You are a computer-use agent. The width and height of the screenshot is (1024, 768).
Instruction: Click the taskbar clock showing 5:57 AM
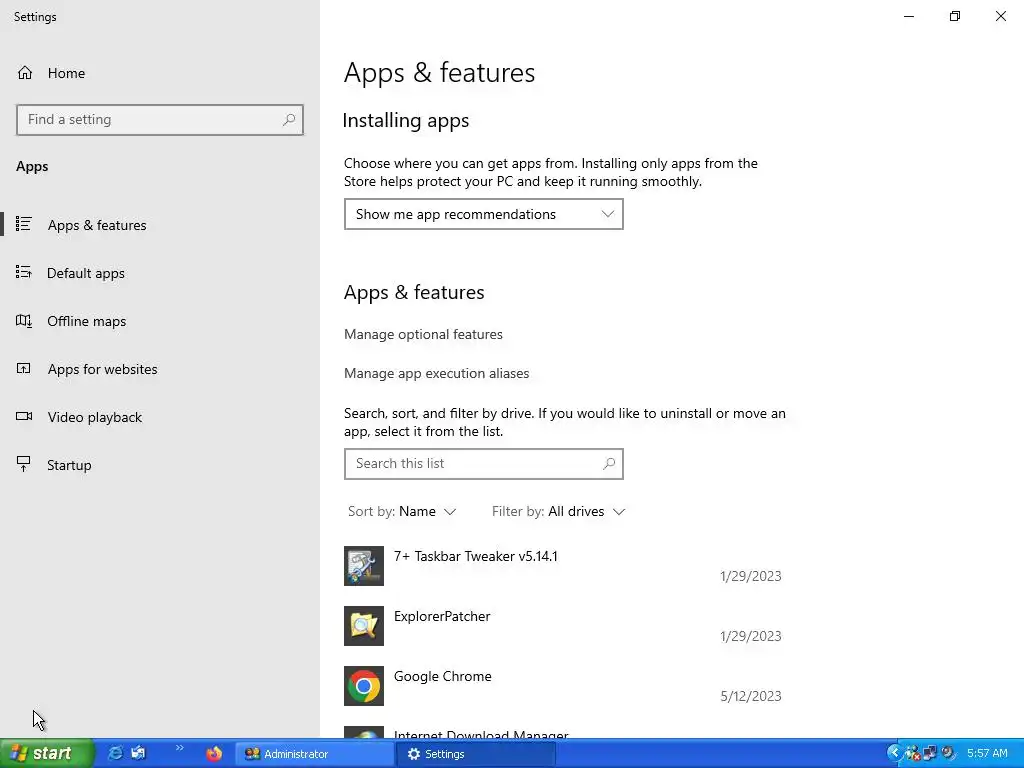(987, 754)
